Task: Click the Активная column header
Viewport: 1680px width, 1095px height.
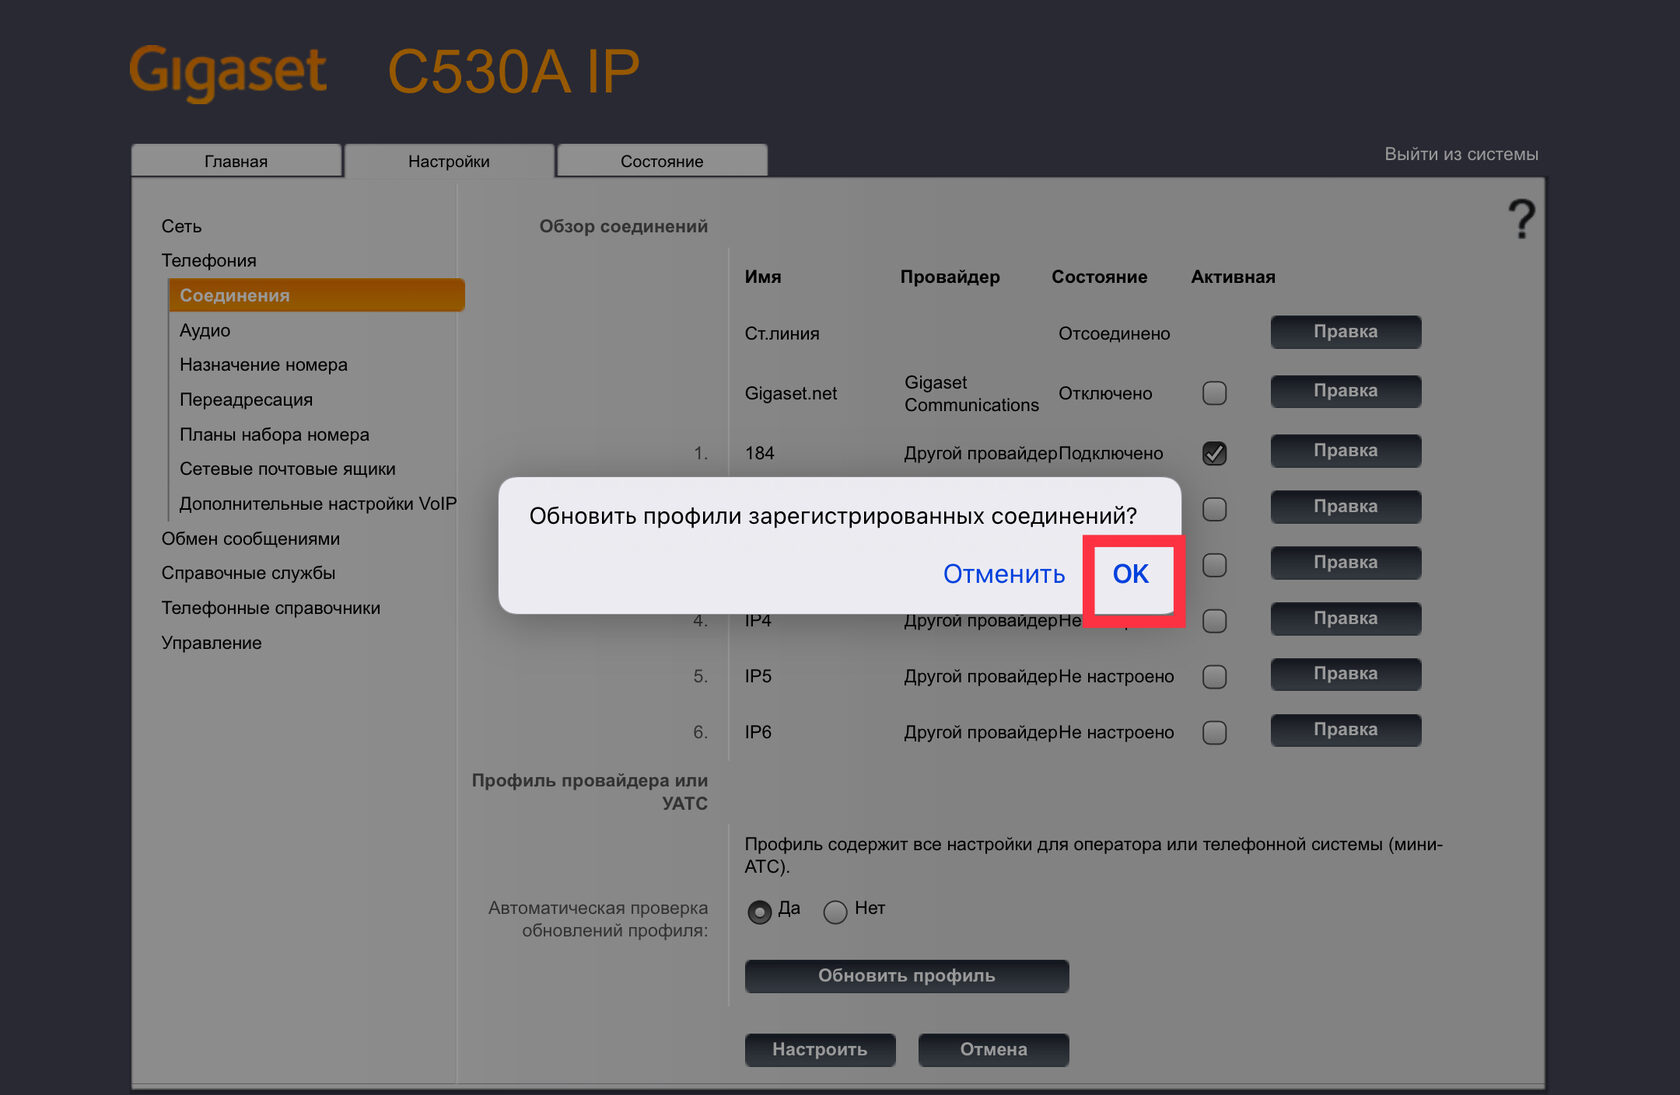Action: [1233, 277]
